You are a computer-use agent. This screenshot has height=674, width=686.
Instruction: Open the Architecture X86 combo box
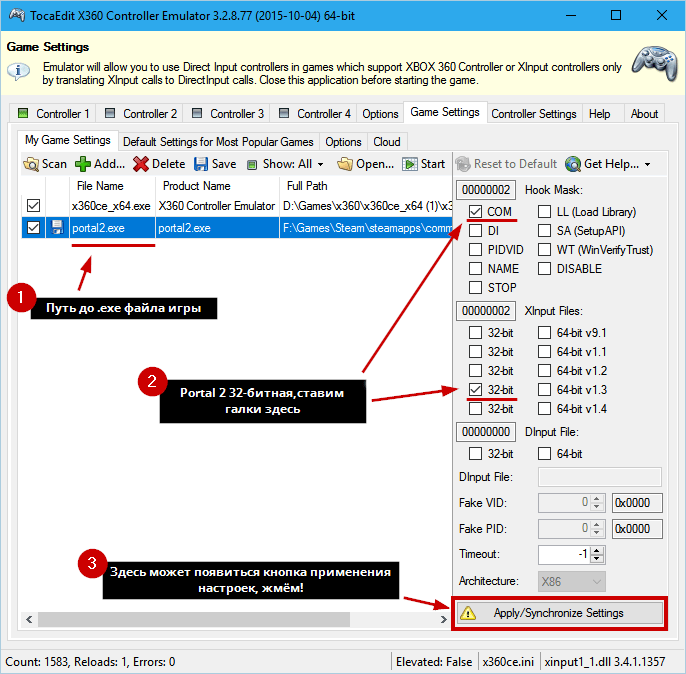click(x=571, y=582)
